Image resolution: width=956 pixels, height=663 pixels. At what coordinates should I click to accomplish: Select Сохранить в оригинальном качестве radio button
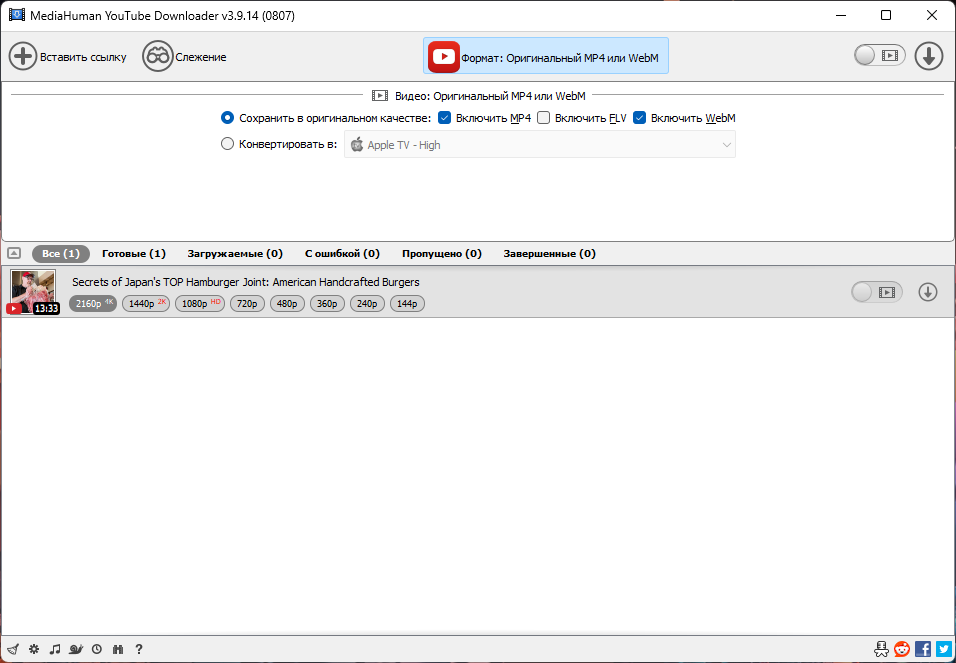pos(227,118)
